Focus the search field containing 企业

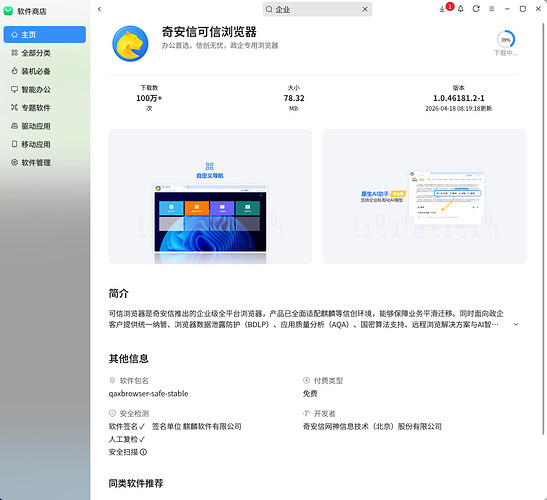pyautogui.click(x=317, y=9)
